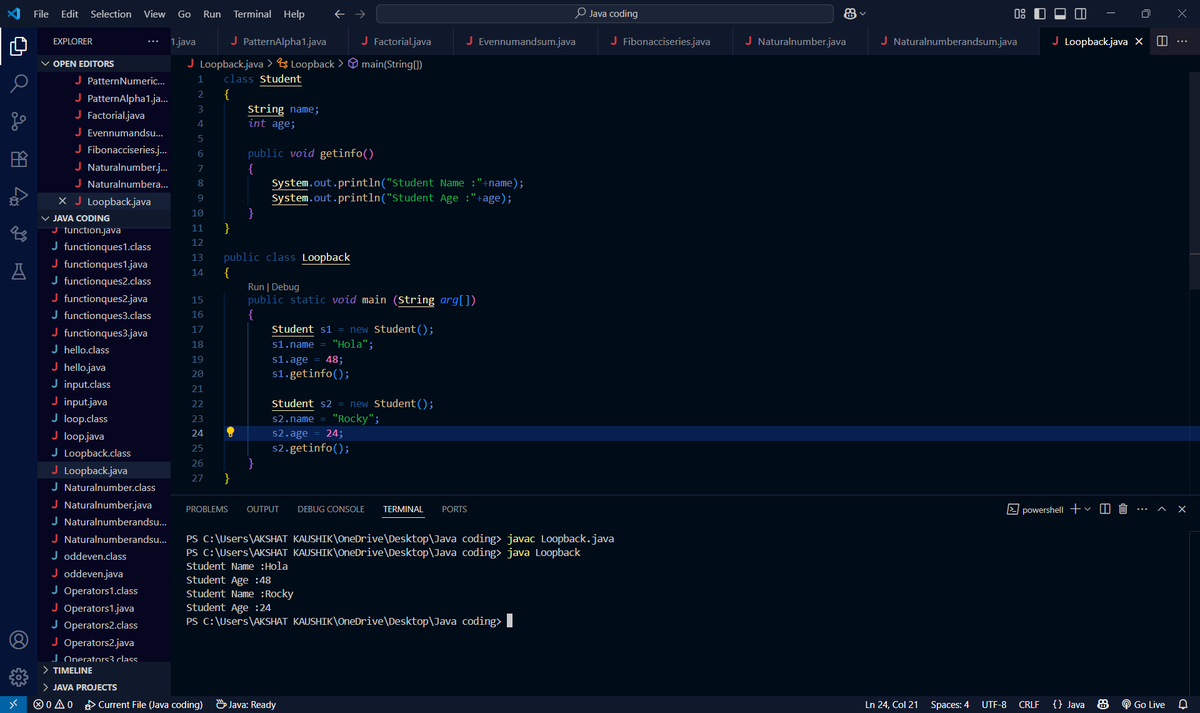Viewport: 1200px width, 713px height.
Task: Click Ln 24, Col 21 in status bar
Action: click(891, 705)
